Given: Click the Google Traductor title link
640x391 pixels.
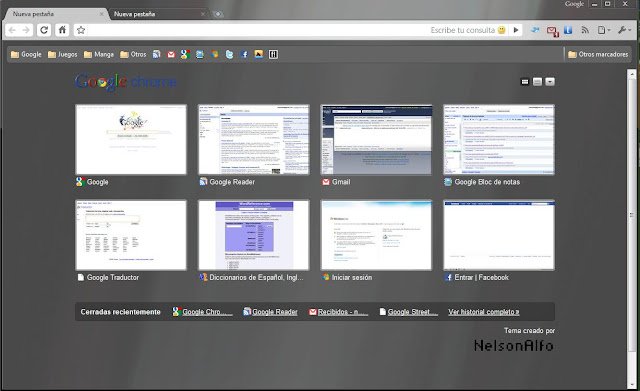Looking at the screenshot, I should (113, 278).
